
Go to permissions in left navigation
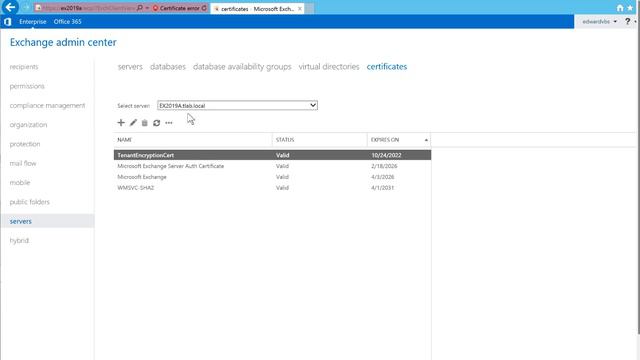(x=27, y=86)
